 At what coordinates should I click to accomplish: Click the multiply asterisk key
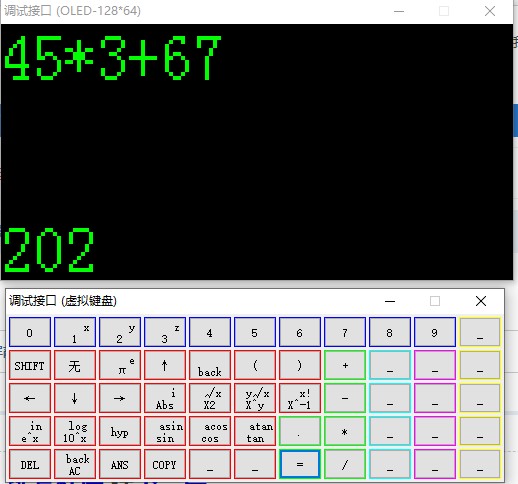(345, 431)
